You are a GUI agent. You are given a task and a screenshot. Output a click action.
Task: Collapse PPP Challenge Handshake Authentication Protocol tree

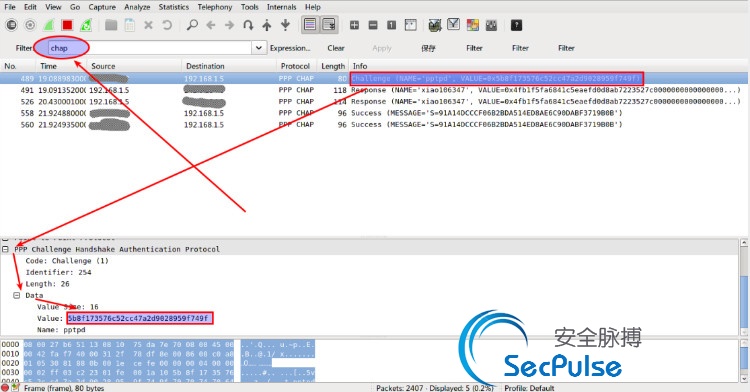coord(5,249)
